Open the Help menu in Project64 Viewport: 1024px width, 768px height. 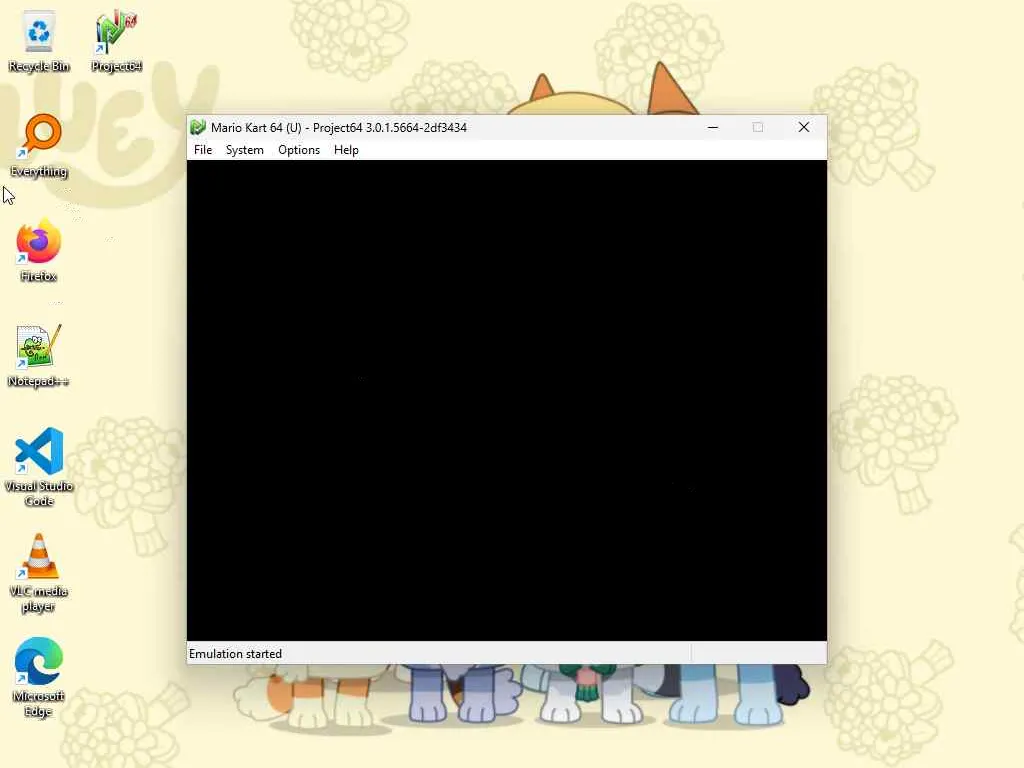346,150
